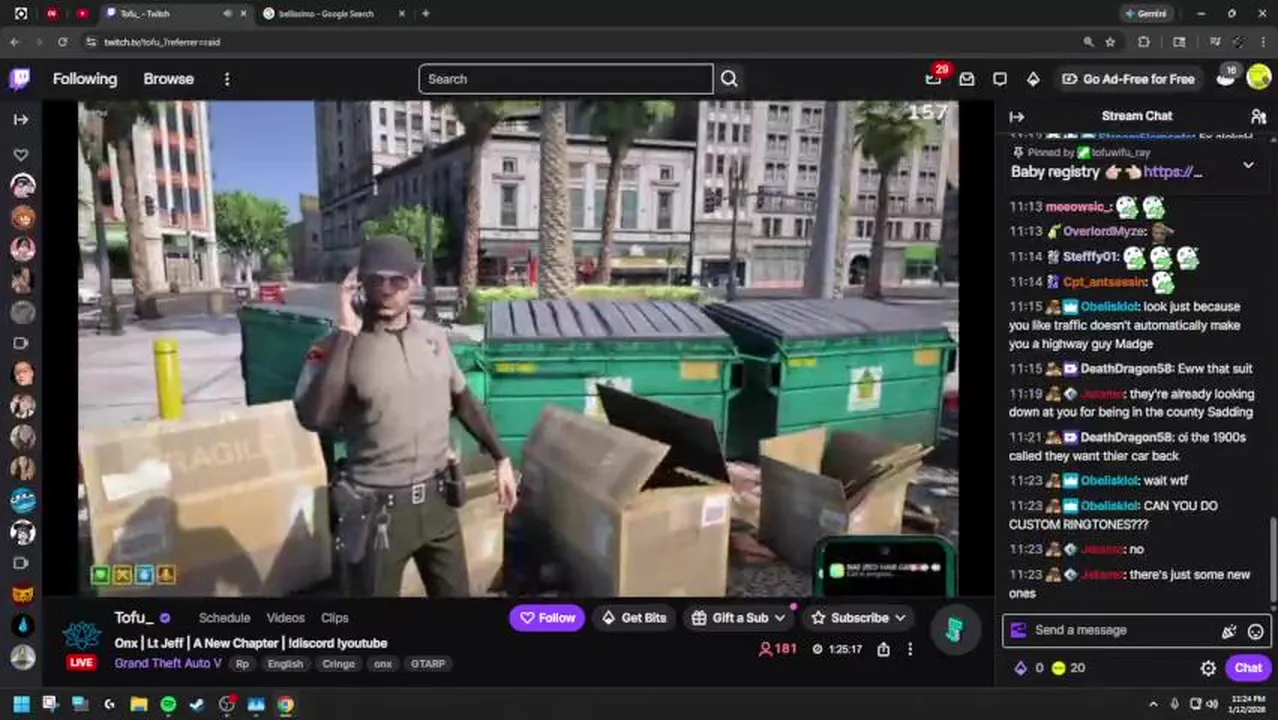
Task: Focus the Twitch Search field
Action: [566, 79]
